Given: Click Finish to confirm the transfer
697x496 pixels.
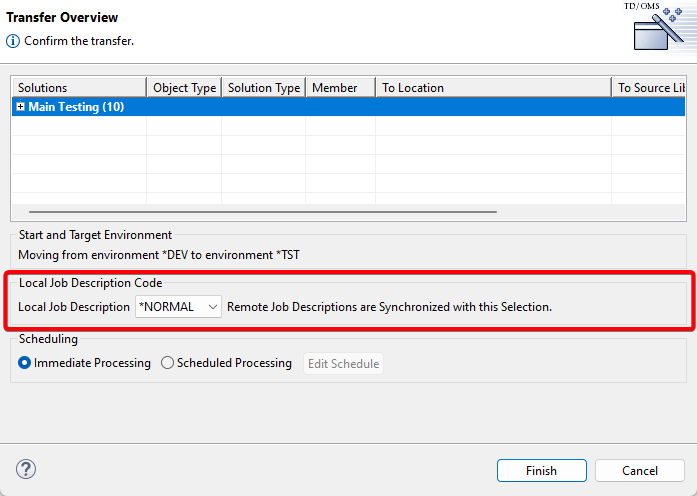Looking at the screenshot, I should click(541, 471).
